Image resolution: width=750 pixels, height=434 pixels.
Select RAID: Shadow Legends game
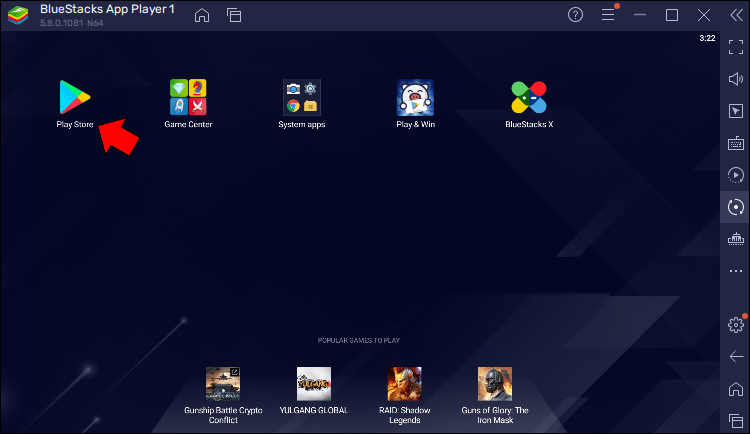[404, 383]
